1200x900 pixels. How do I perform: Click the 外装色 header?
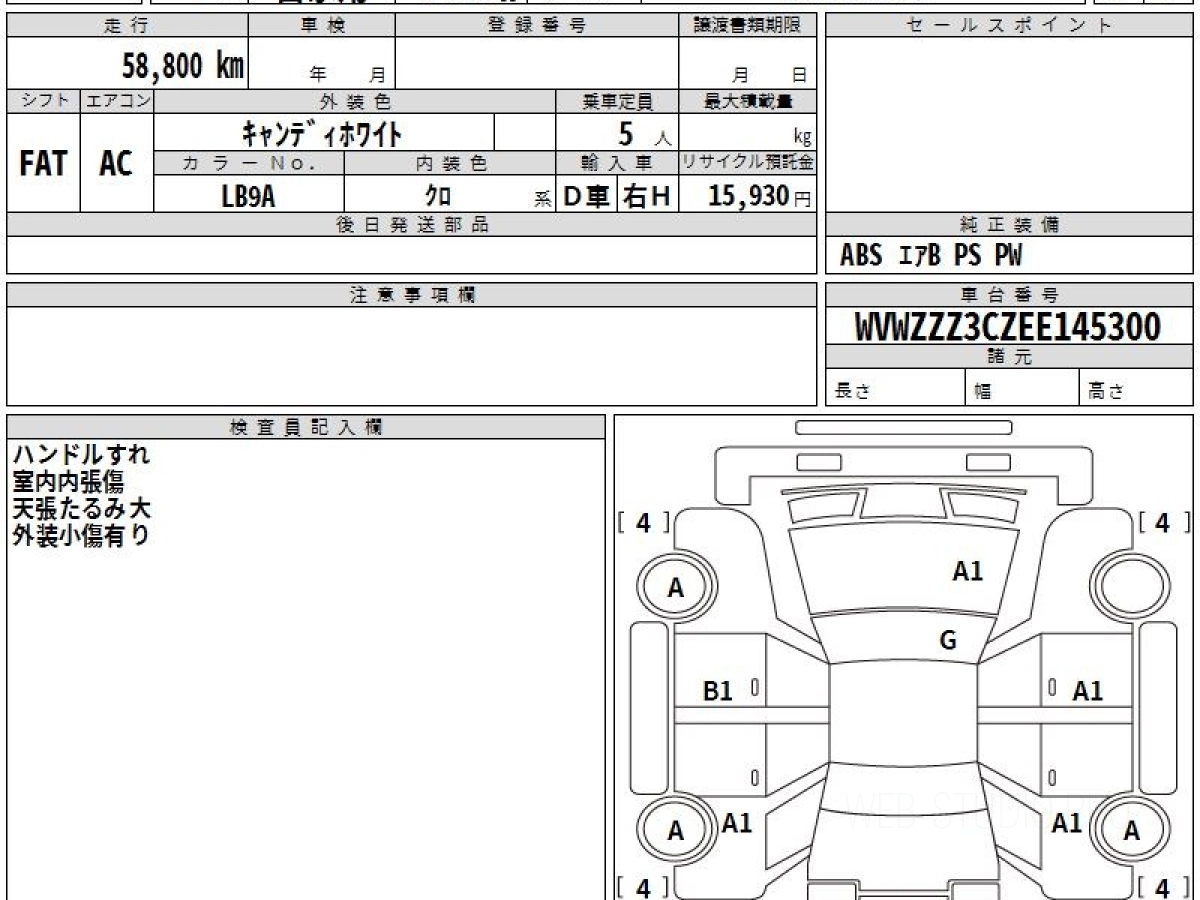point(355,101)
